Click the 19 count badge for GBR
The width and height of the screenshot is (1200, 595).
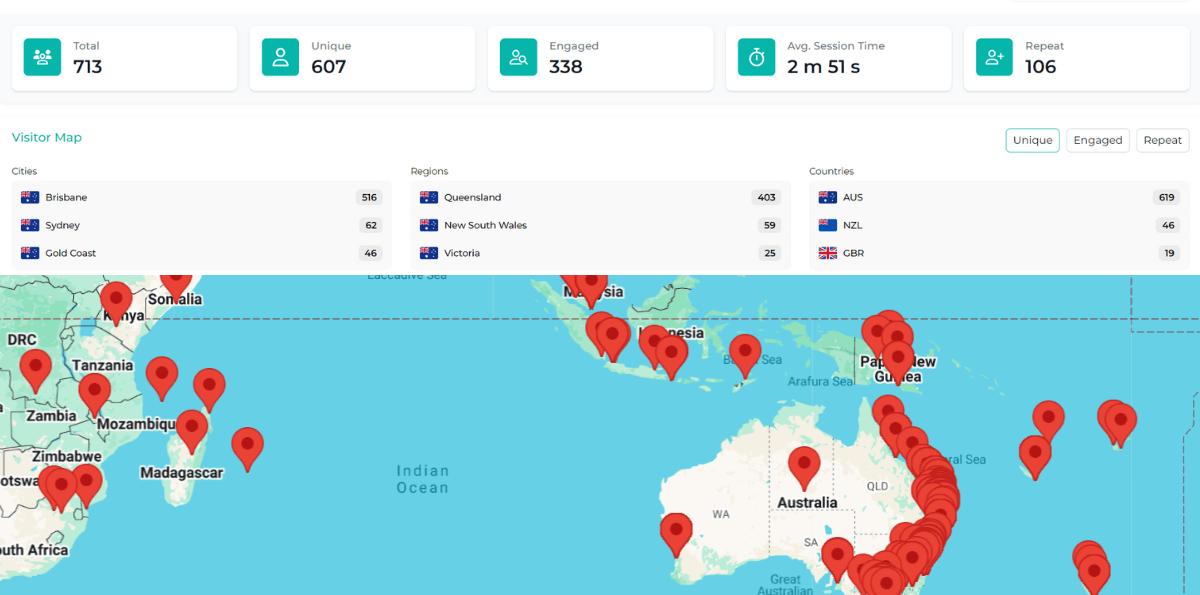(x=1169, y=253)
